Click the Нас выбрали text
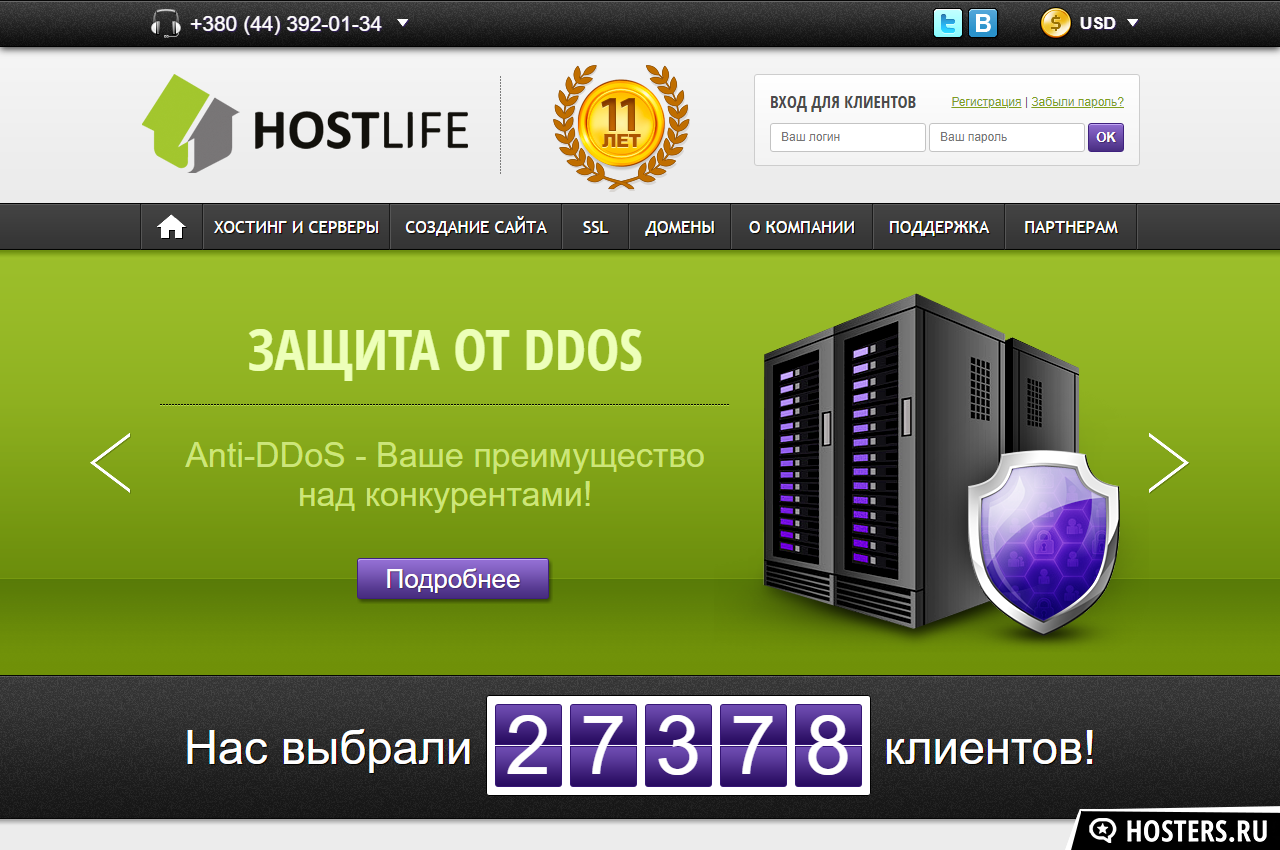 point(328,748)
